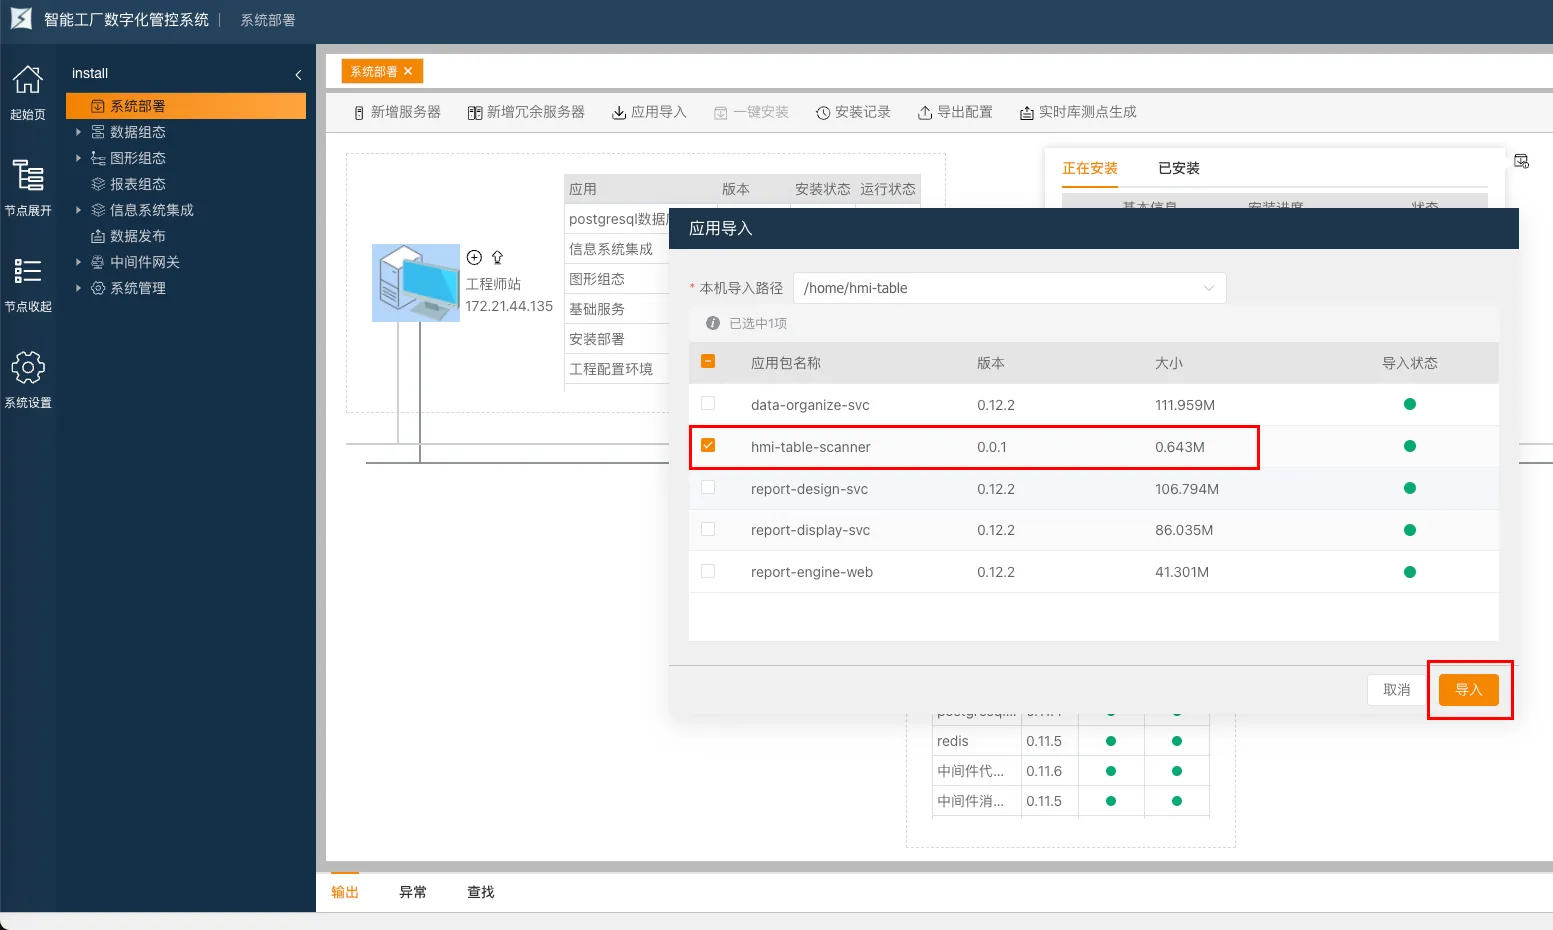Toggle the select-all header checkbox

coord(708,362)
